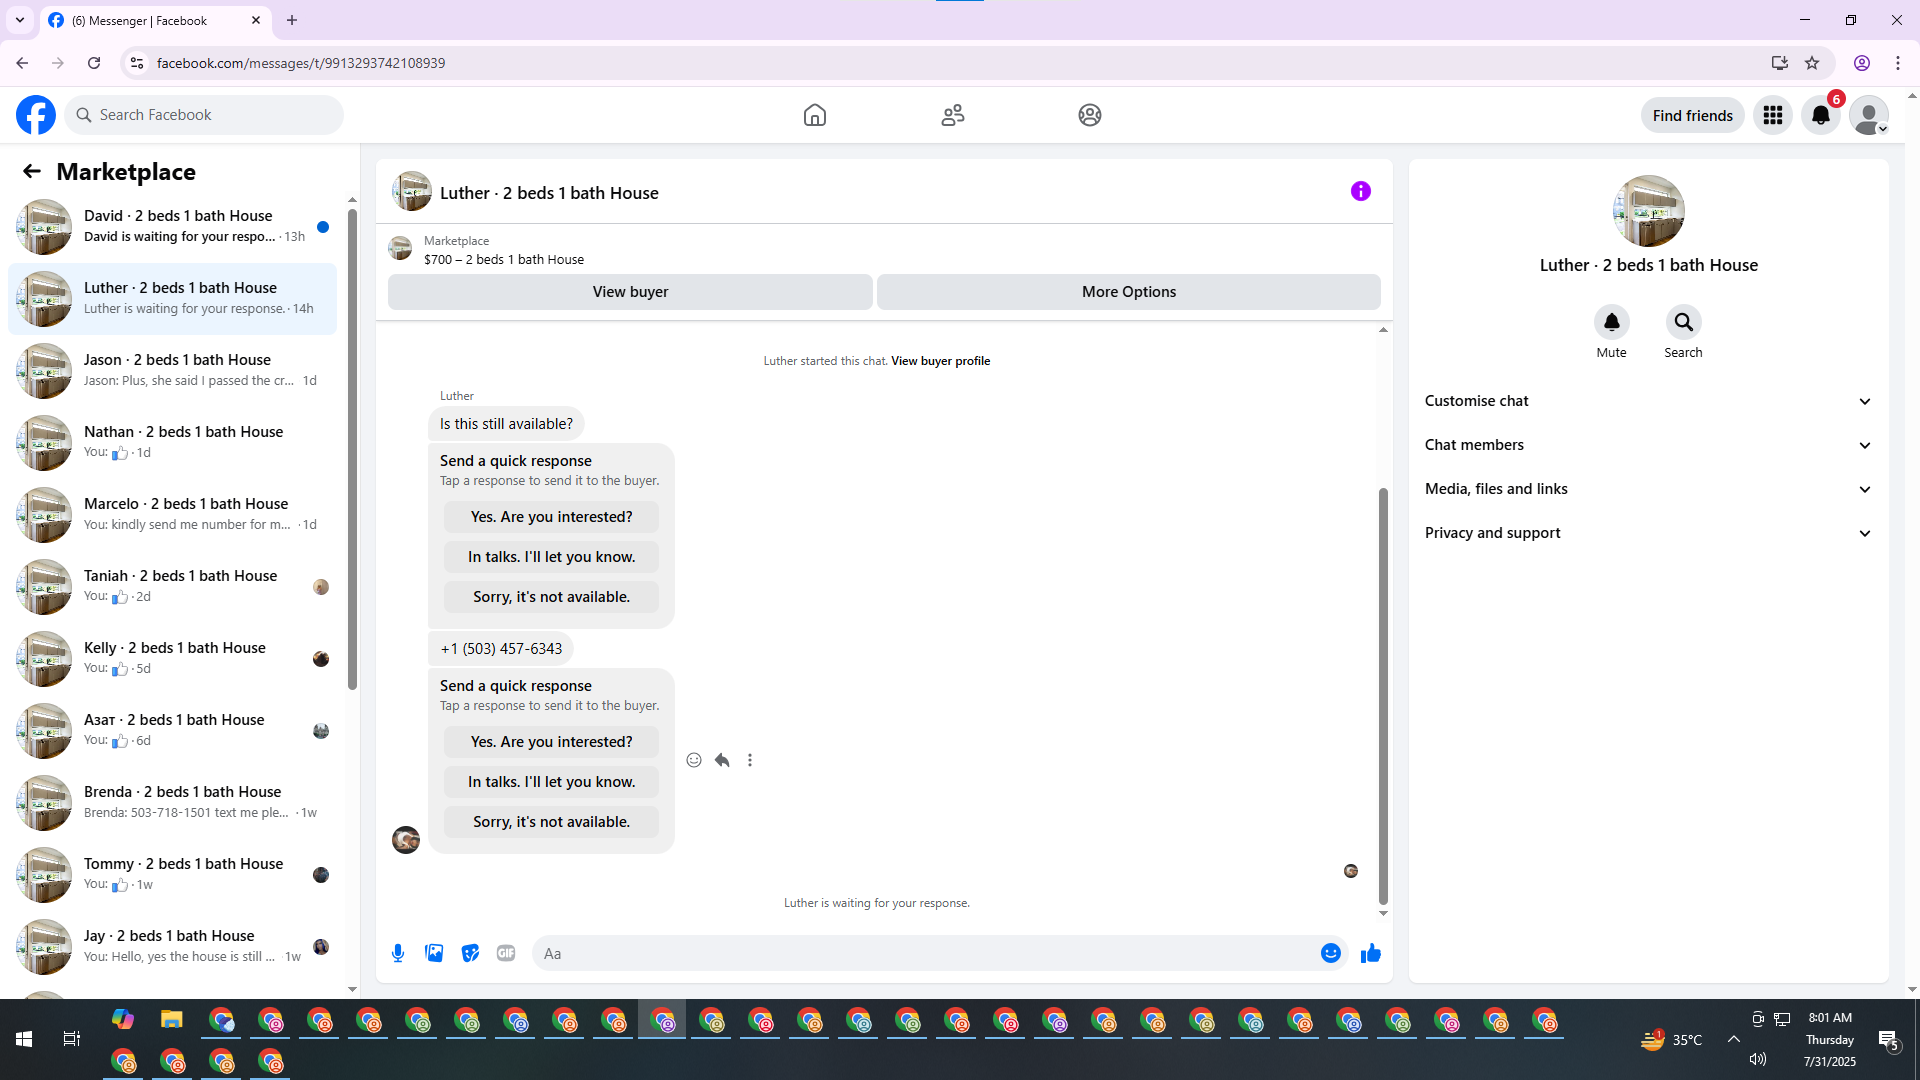Click the voice clip microphone icon
The image size is (1920, 1080).
pyautogui.click(x=398, y=953)
